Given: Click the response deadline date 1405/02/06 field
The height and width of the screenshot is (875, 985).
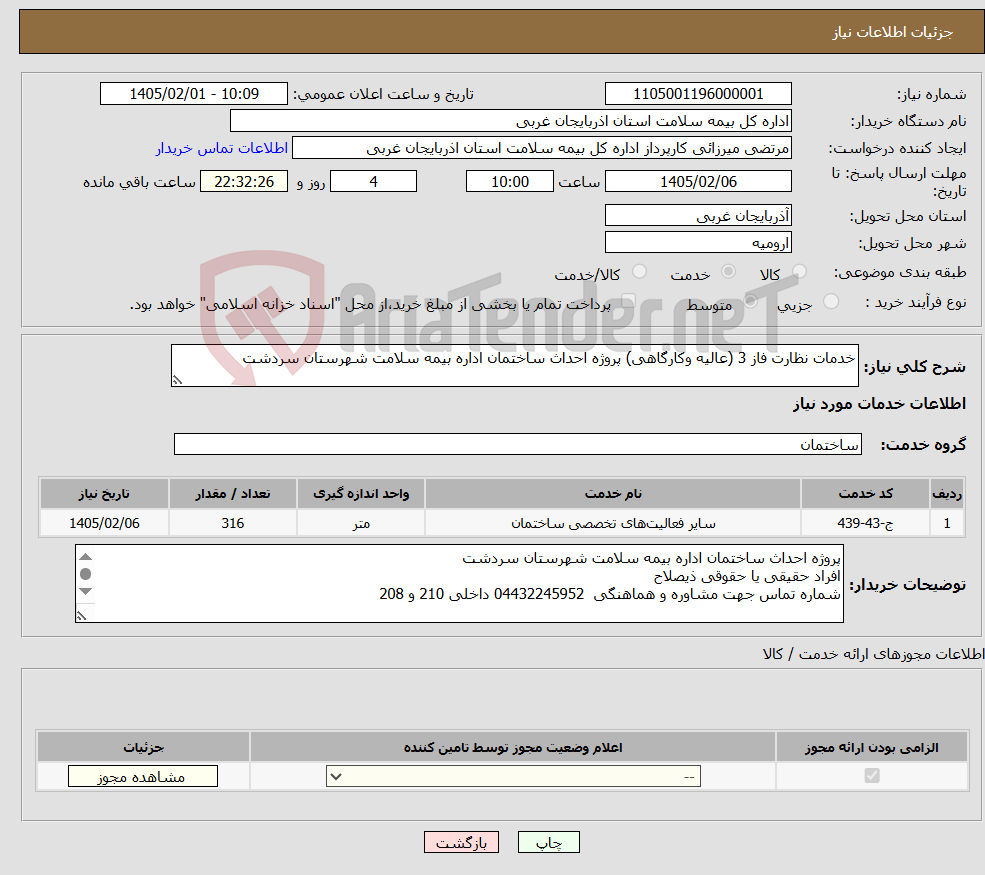Looking at the screenshot, I should pyautogui.click(x=698, y=182).
